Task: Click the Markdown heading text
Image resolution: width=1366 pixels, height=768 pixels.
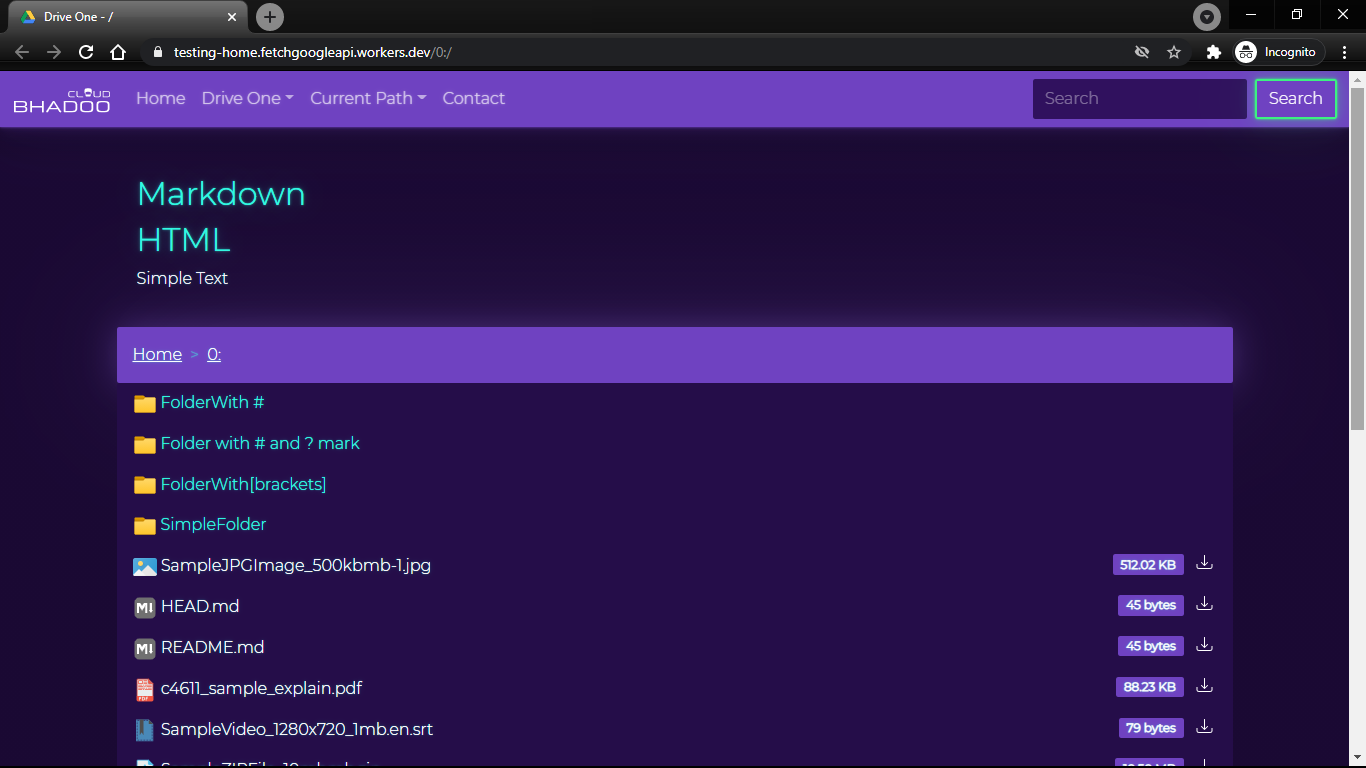Action: (x=221, y=193)
